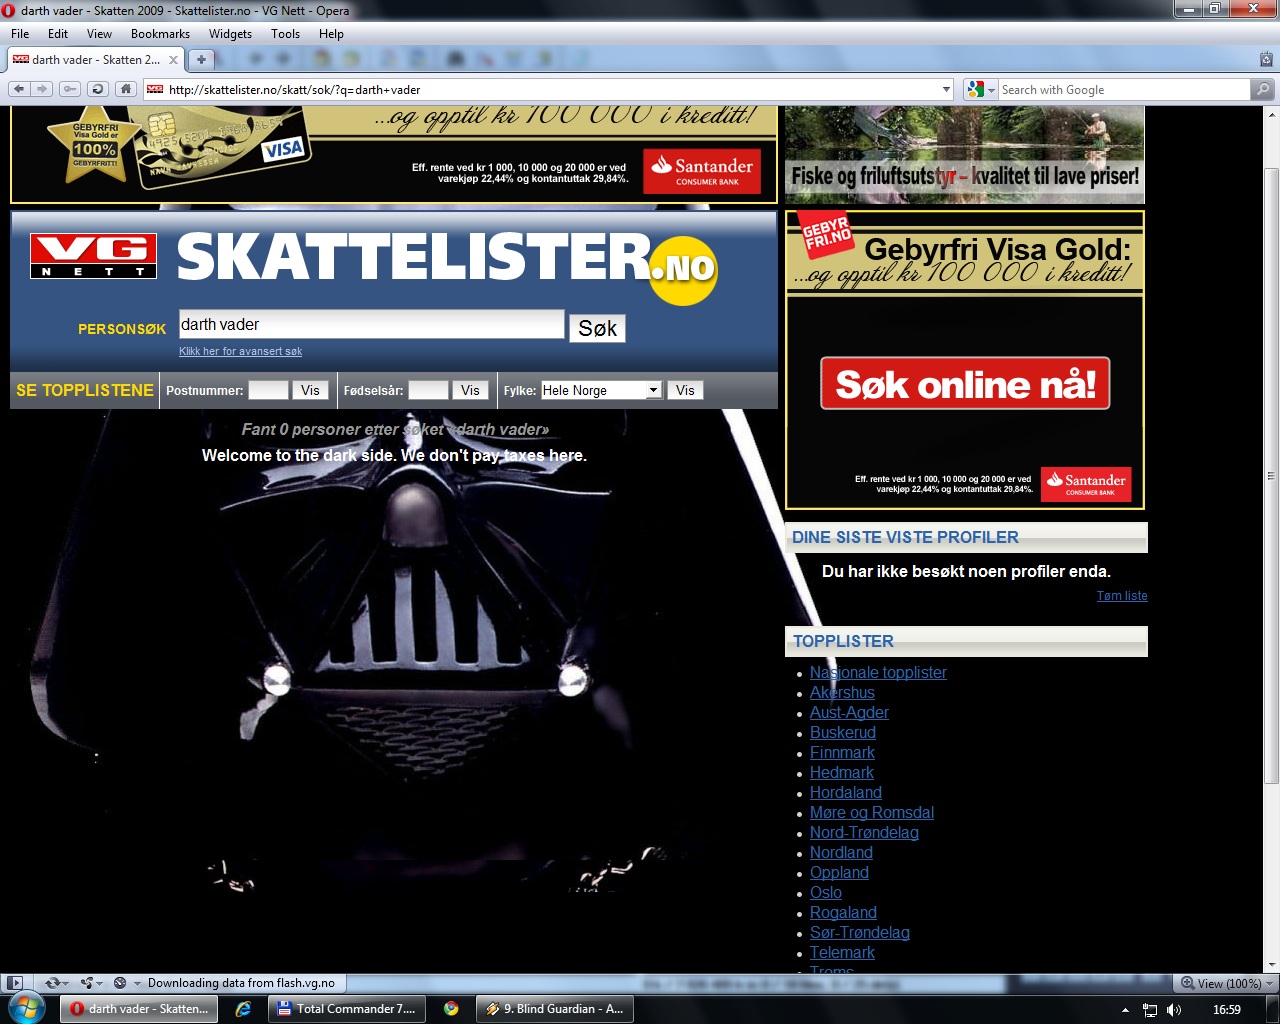This screenshot has width=1280, height=1024.
Task: Click the Santander logo in top banner
Action: pos(702,171)
